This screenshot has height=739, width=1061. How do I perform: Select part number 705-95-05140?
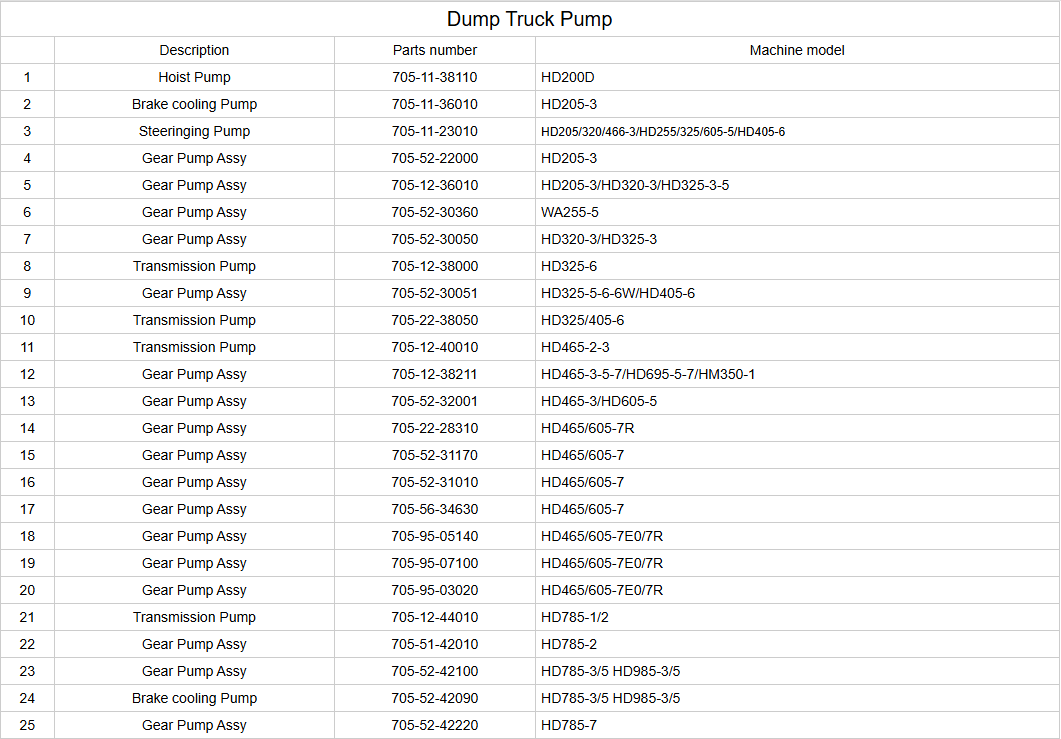point(434,537)
